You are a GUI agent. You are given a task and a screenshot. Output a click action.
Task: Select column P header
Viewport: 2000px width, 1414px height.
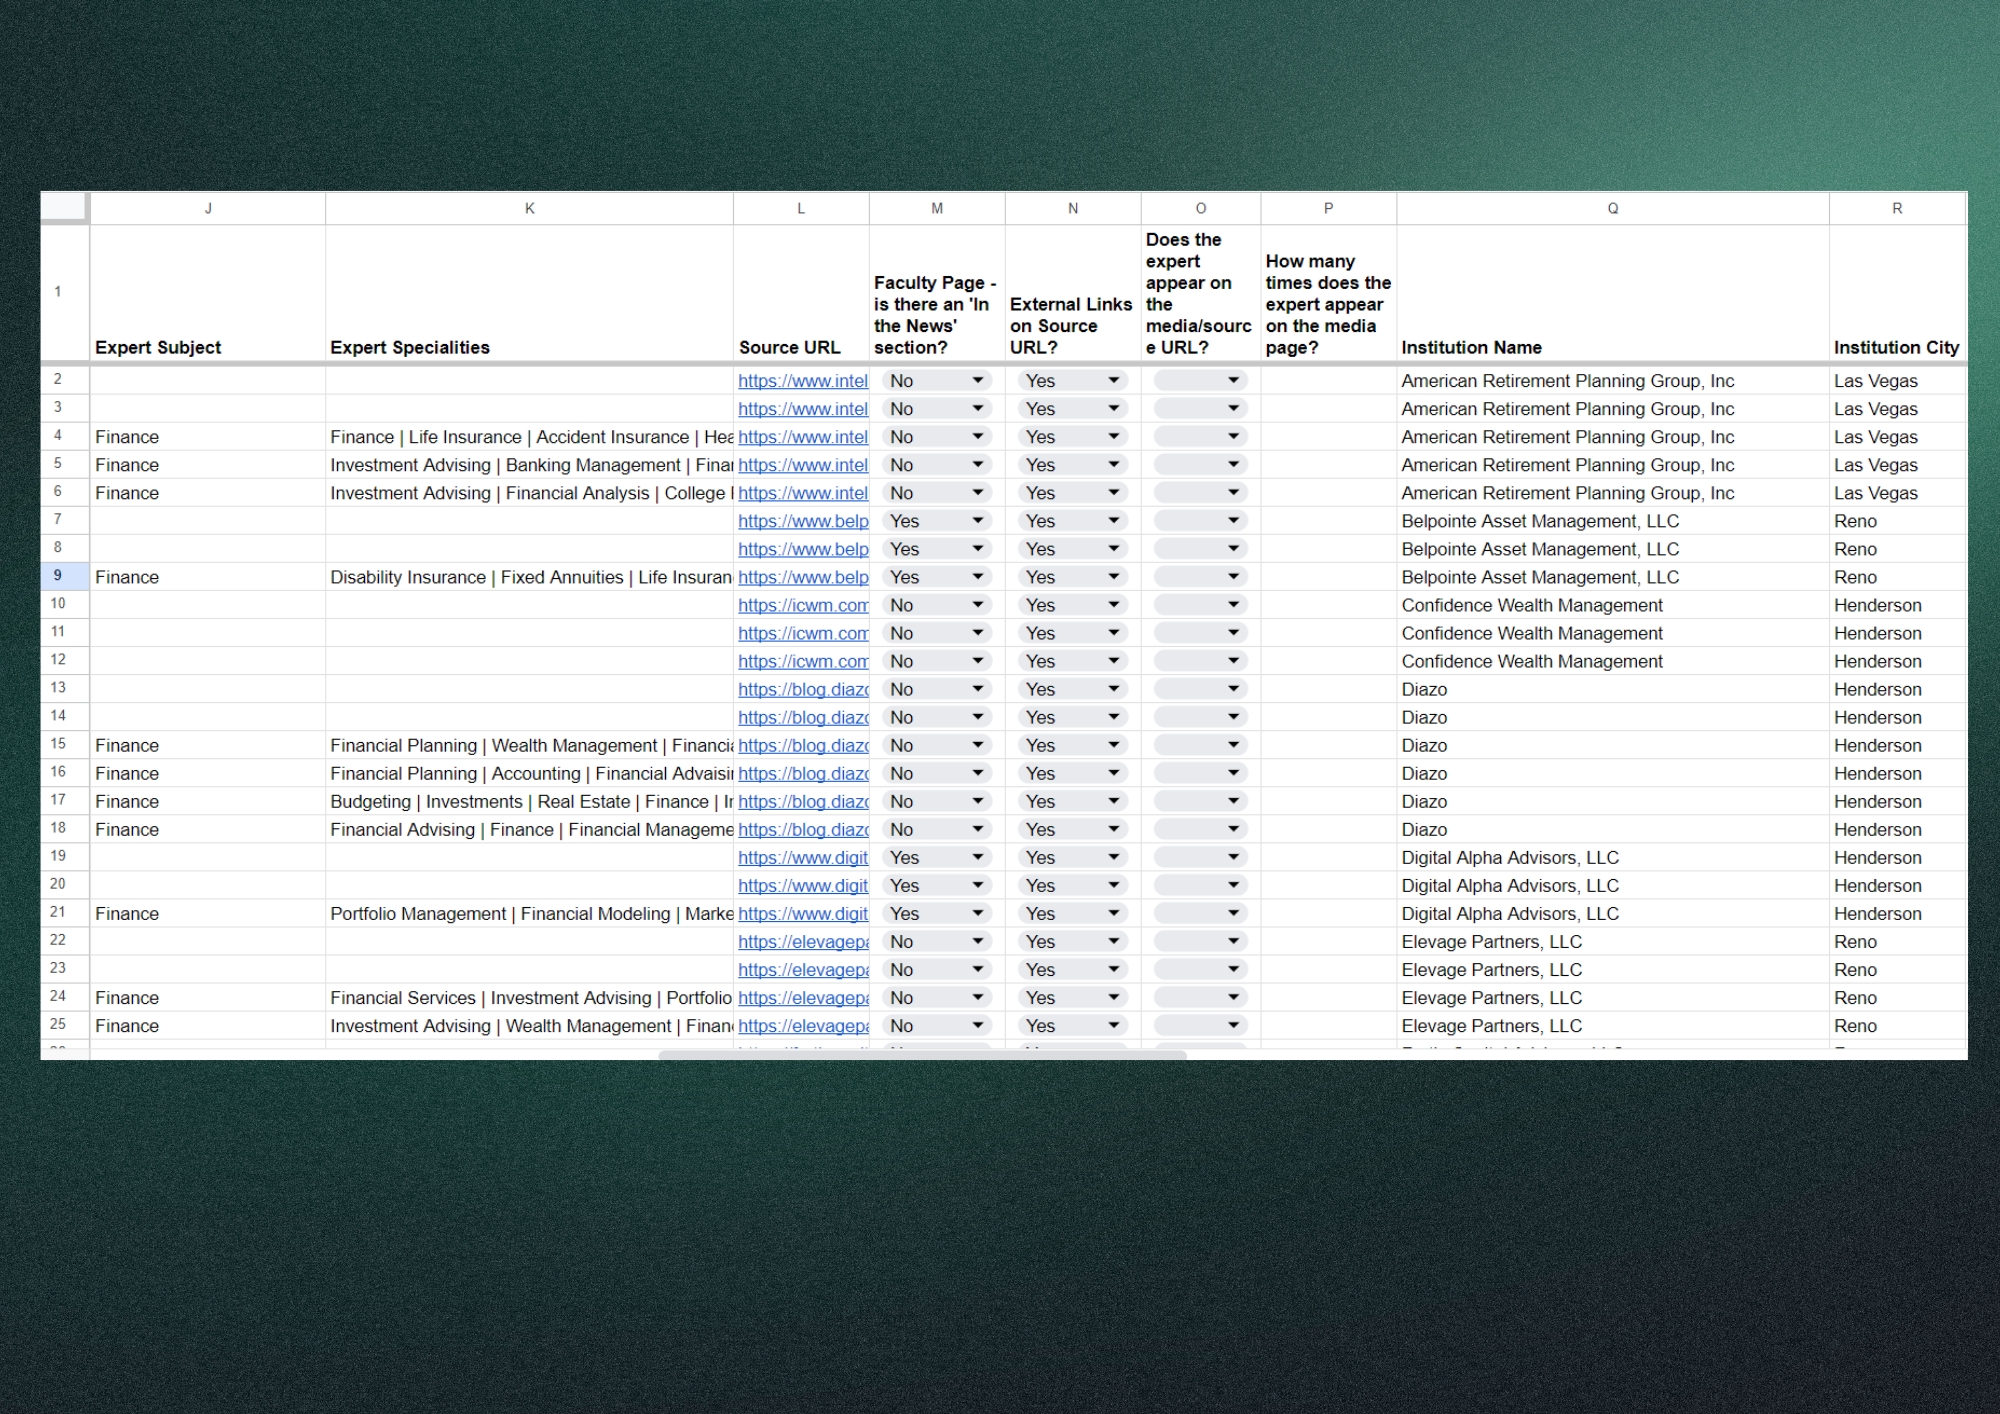point(1328,208)
